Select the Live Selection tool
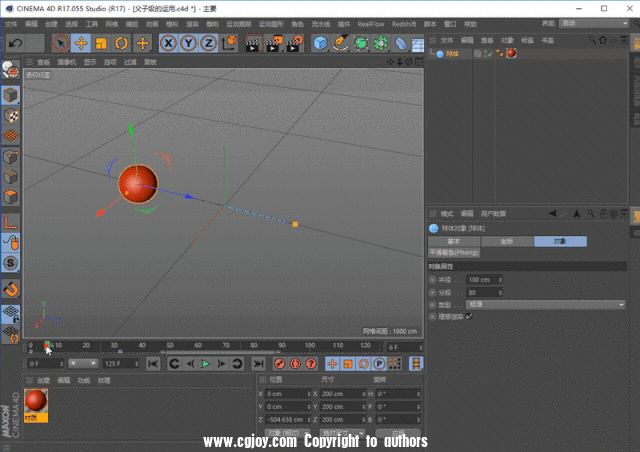 point(61,43)
